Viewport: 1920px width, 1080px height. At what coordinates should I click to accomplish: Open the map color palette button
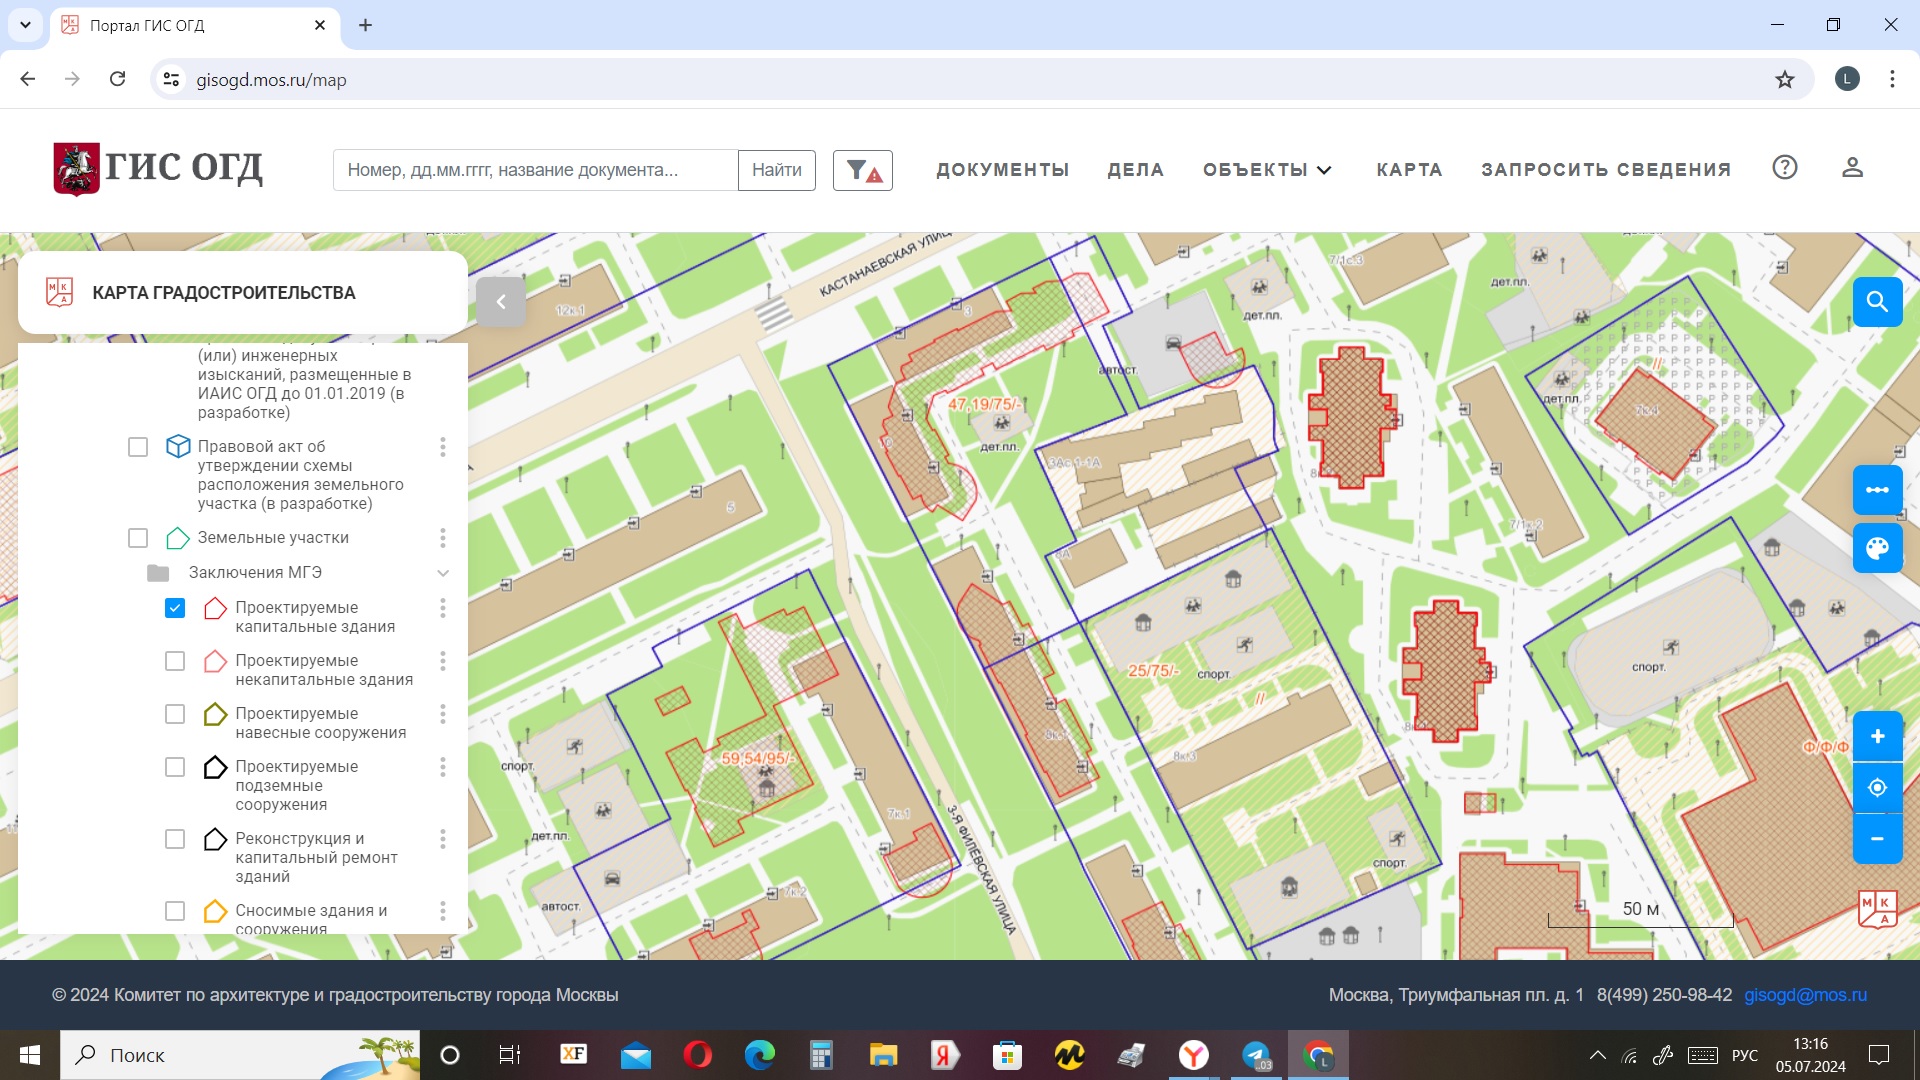(x=1877, y=548)
